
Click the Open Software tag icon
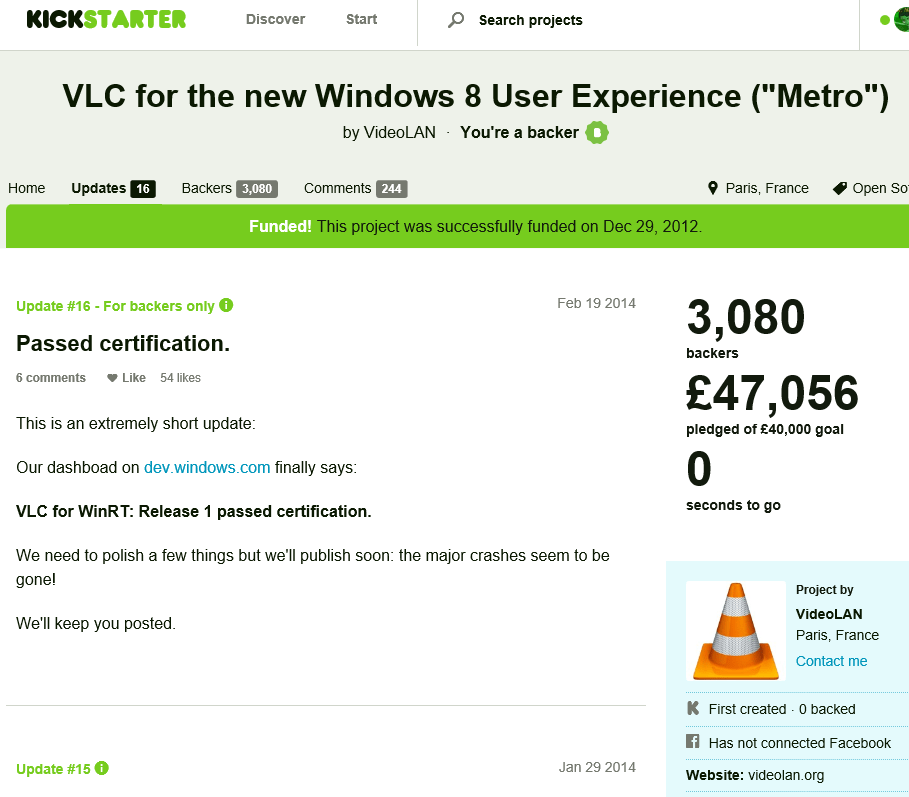(840, 188)
